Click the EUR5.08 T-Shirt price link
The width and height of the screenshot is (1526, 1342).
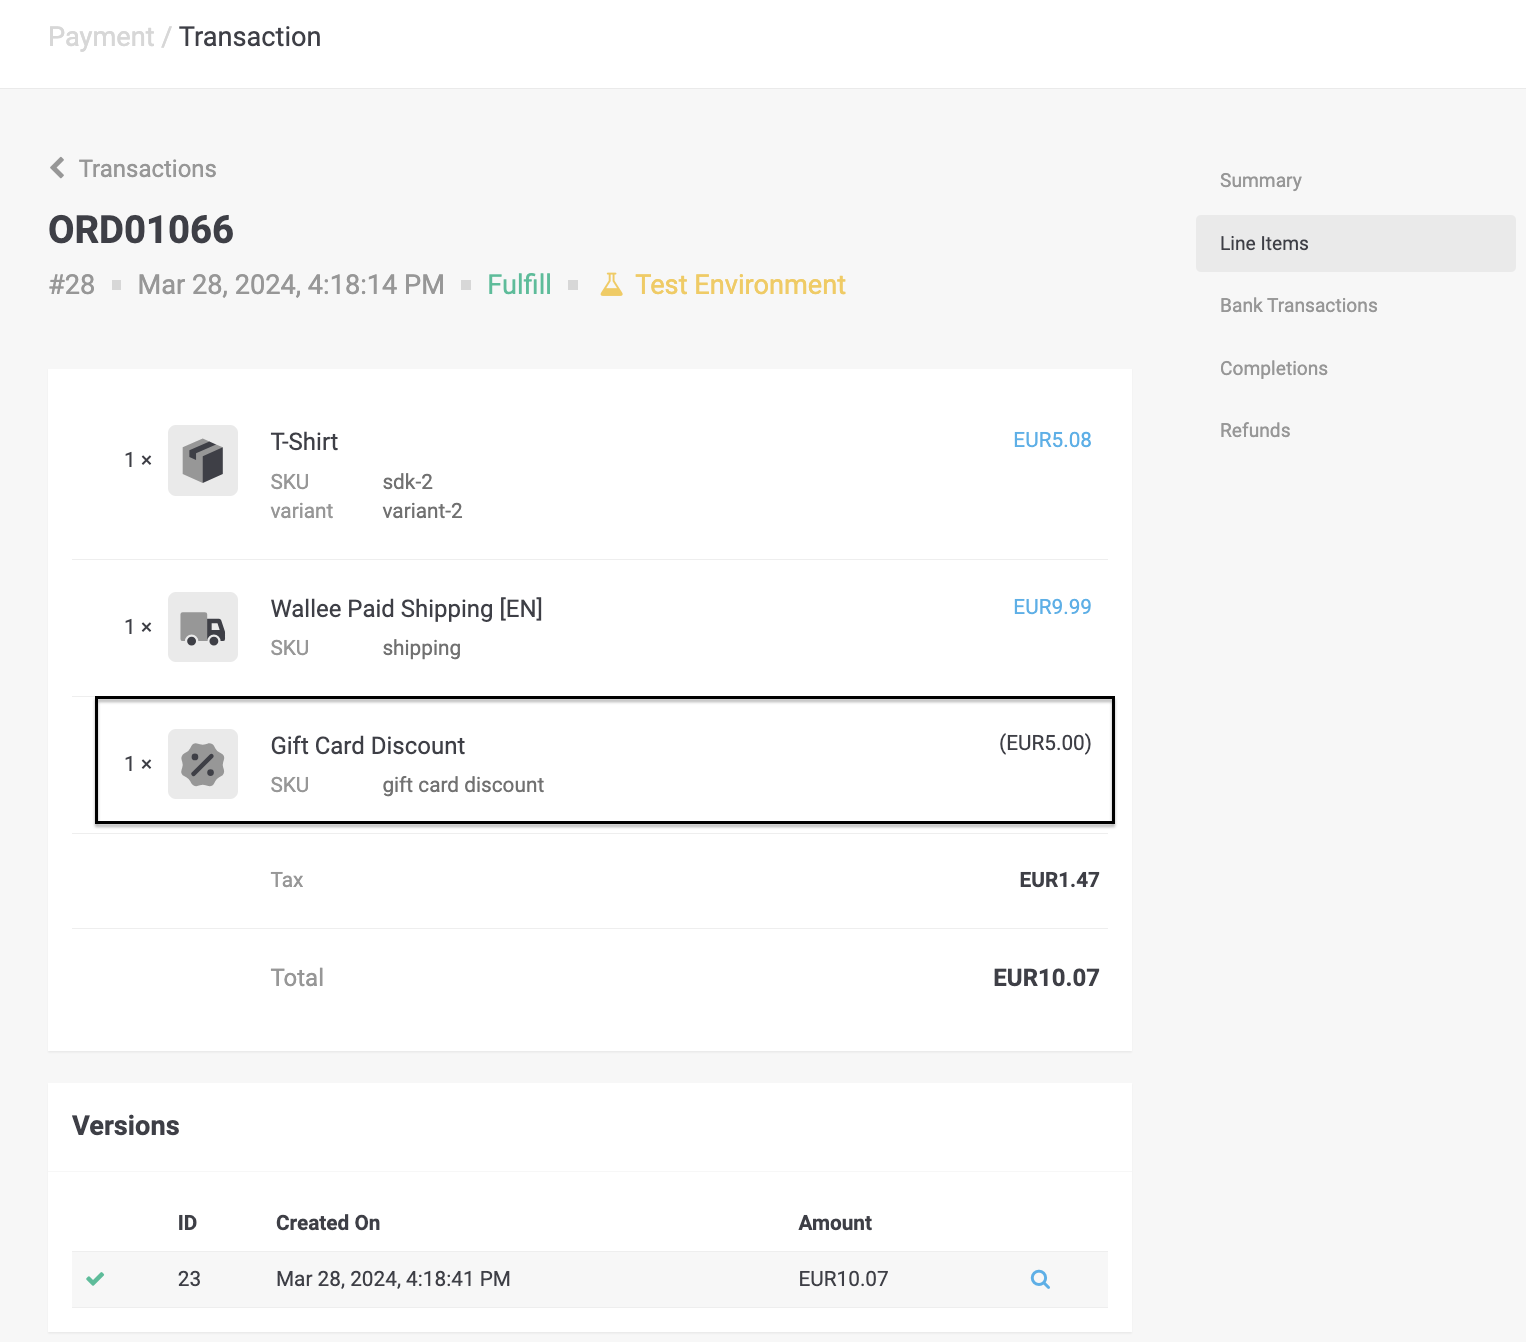(x=1052, y=440)
